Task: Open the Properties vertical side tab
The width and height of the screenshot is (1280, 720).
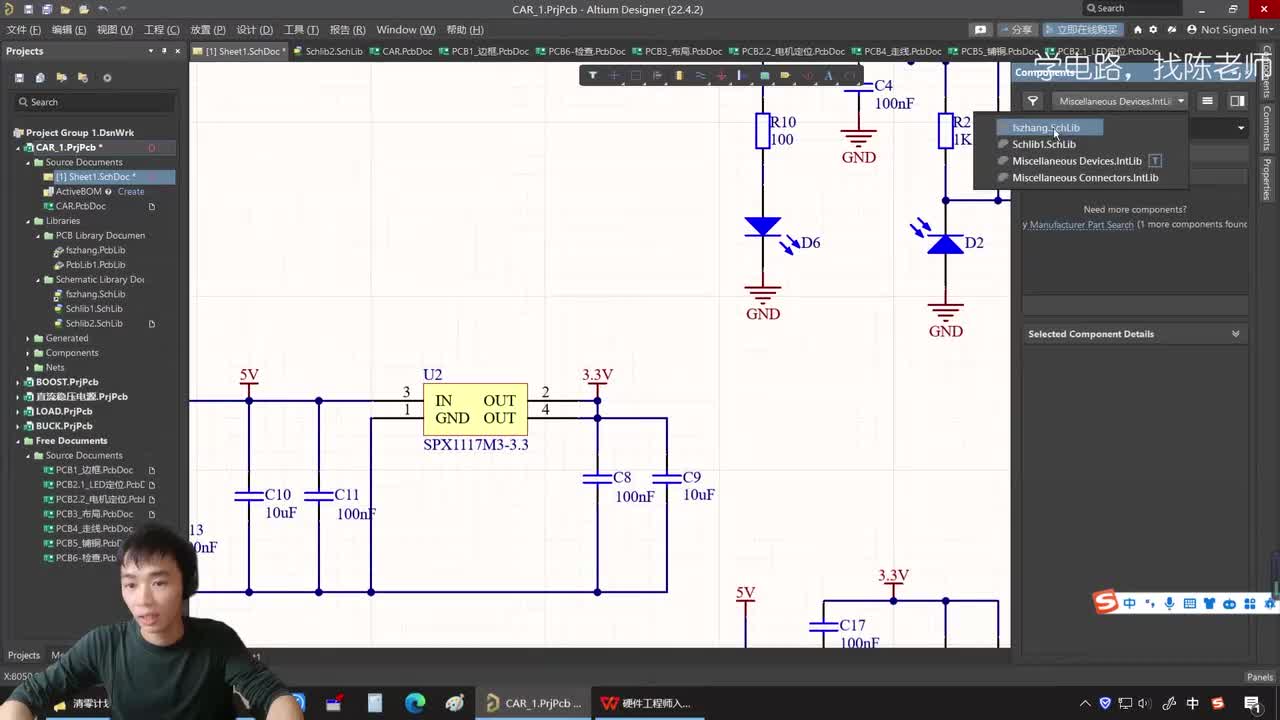Action: point(1266,177)
